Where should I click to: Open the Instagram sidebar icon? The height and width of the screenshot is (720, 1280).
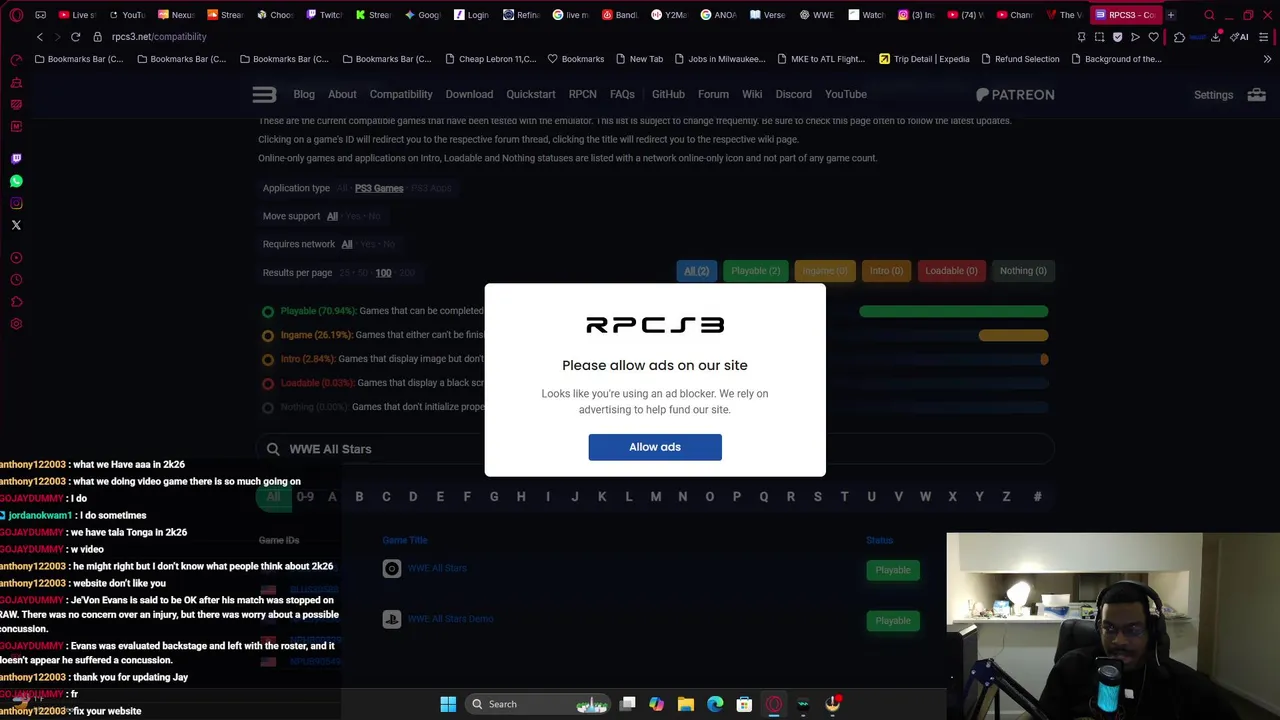[x=16, y=203]
